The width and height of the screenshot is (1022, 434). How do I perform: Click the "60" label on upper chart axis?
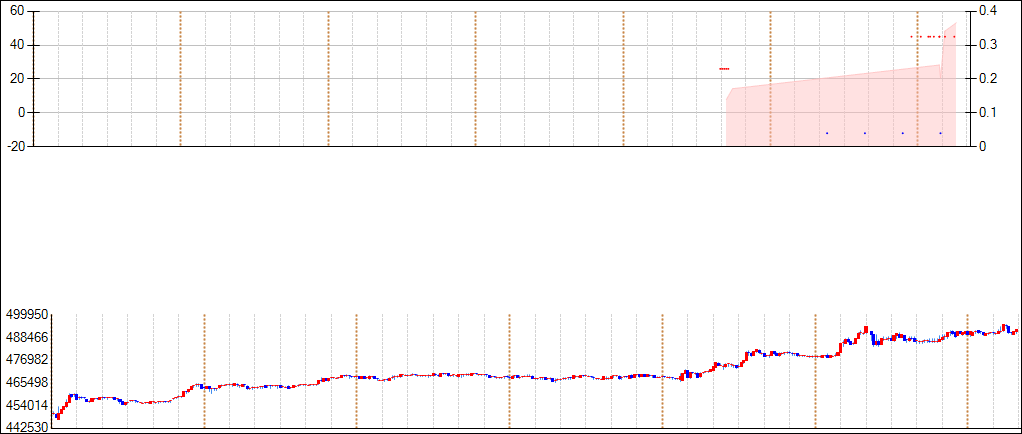tap(17, 11)
